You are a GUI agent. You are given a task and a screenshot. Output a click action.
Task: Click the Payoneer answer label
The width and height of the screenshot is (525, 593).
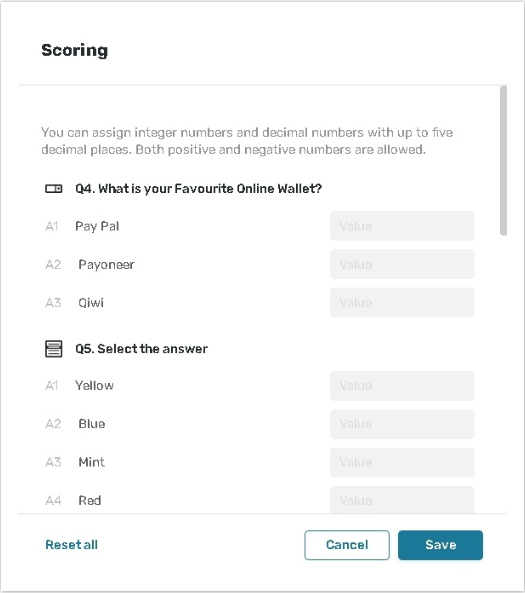tap(106, 264)
